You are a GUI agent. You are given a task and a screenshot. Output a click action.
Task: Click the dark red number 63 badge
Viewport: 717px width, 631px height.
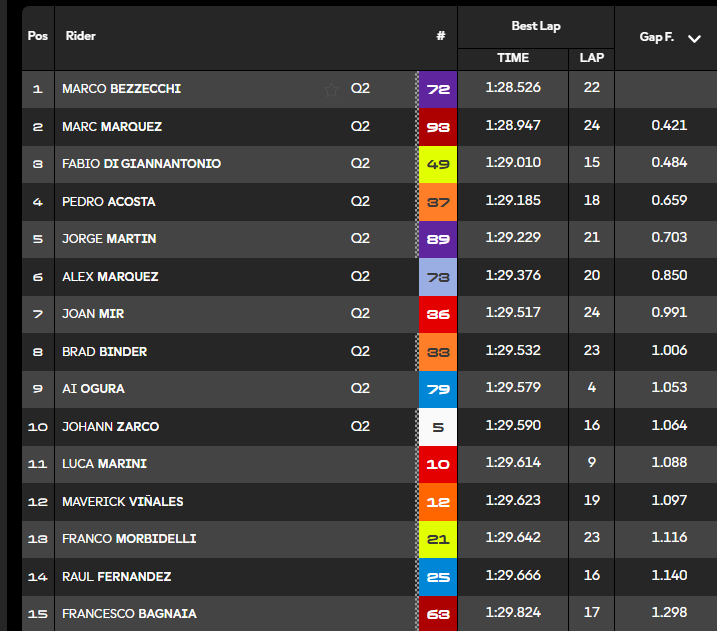coord(438,614)
